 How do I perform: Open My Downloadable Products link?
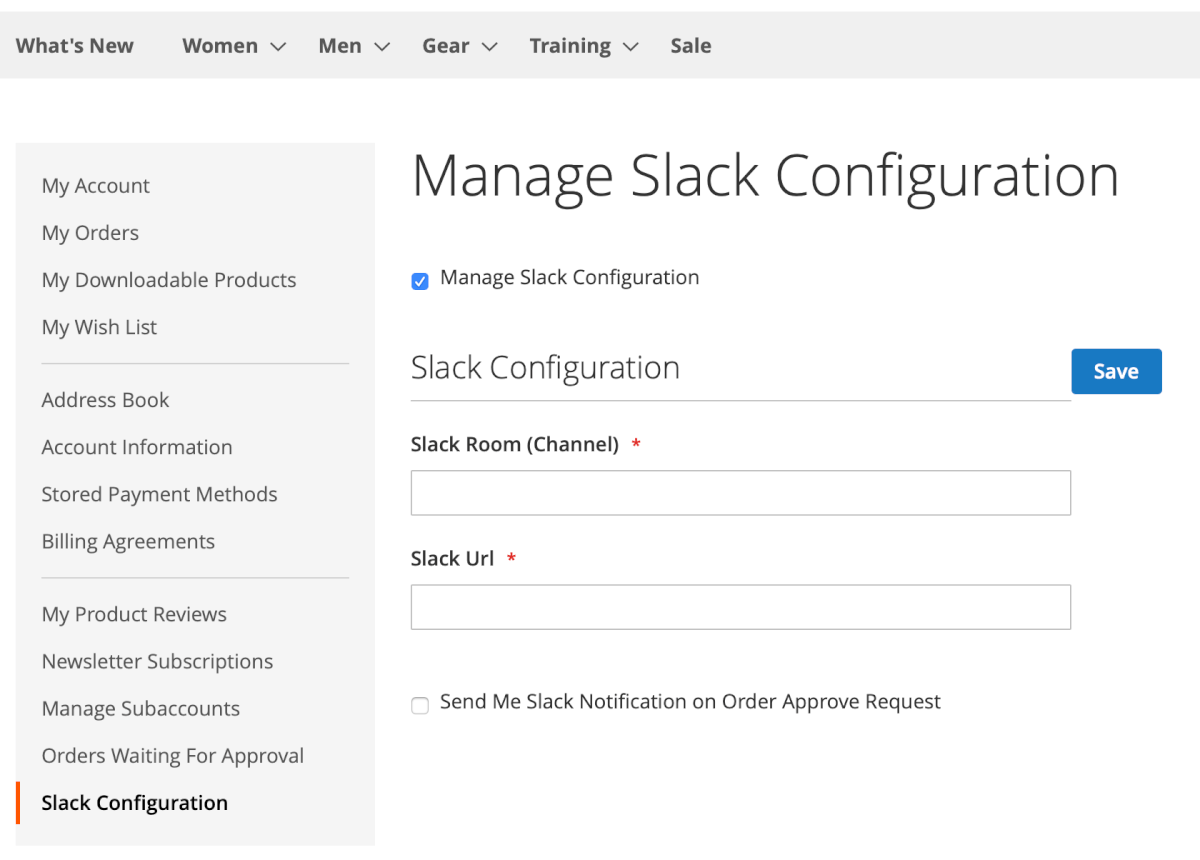[169, 280]
